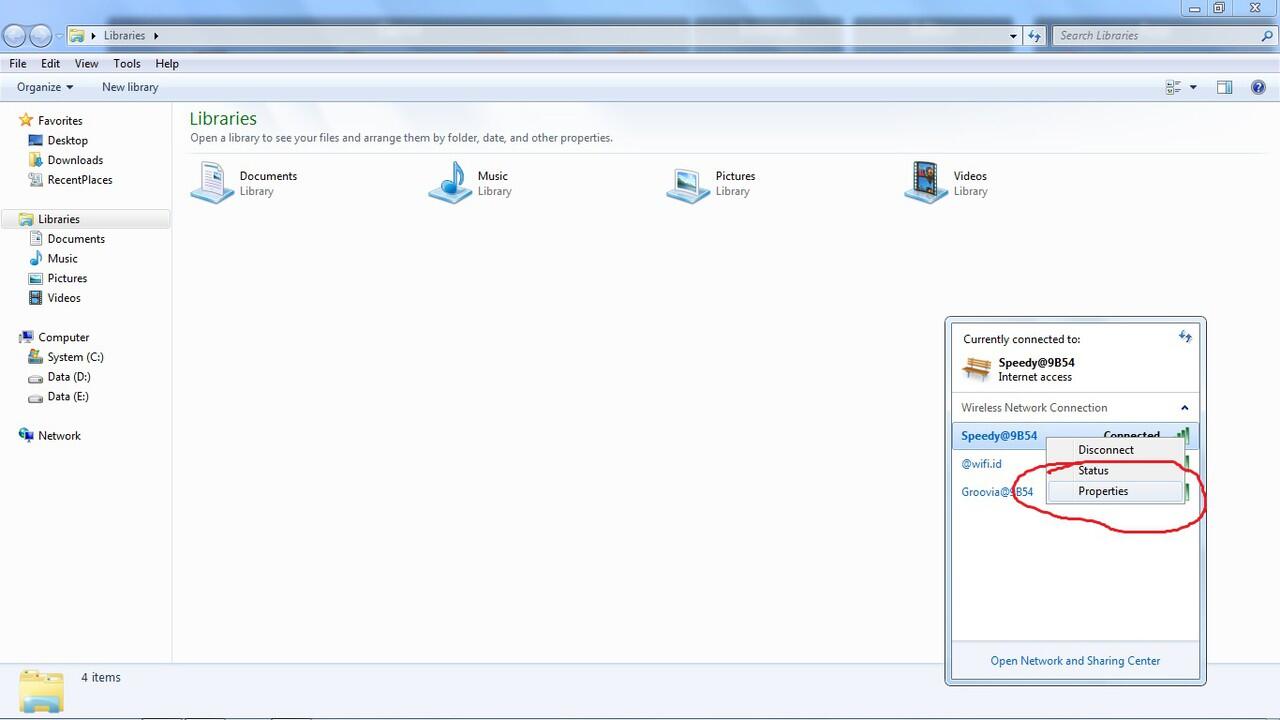1280x720 pixels.
Task: Click the park bench network icon
Action: [x=976, y=369]
